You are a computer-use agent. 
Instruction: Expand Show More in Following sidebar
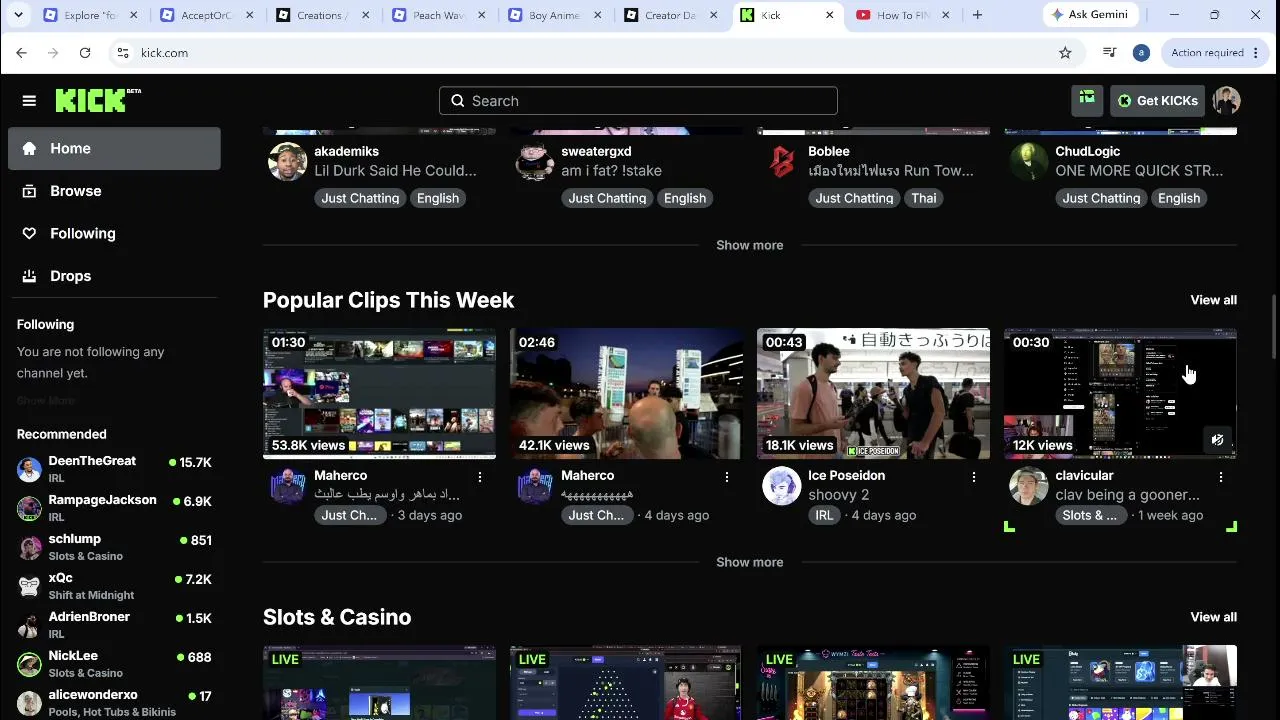coord(46,400)
